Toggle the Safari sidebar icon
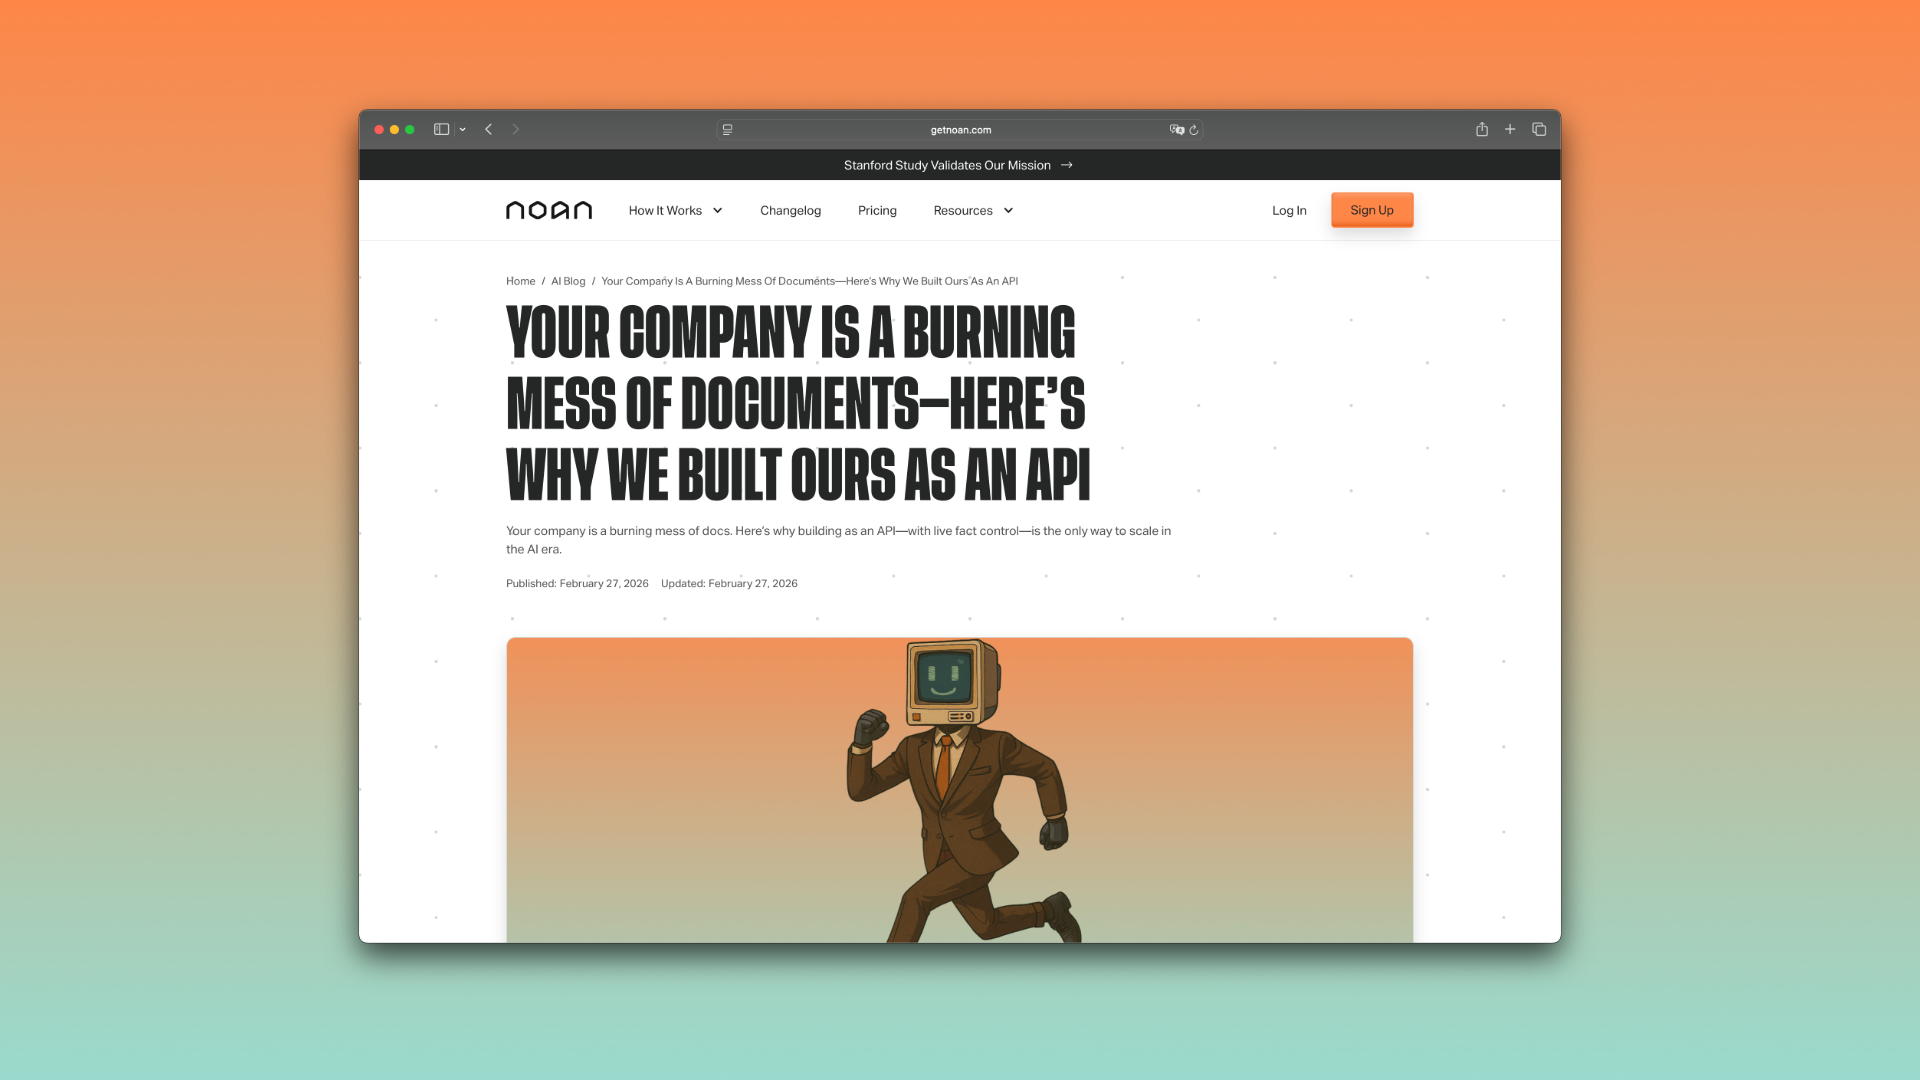1920x1080 pixels. [441, 129]
